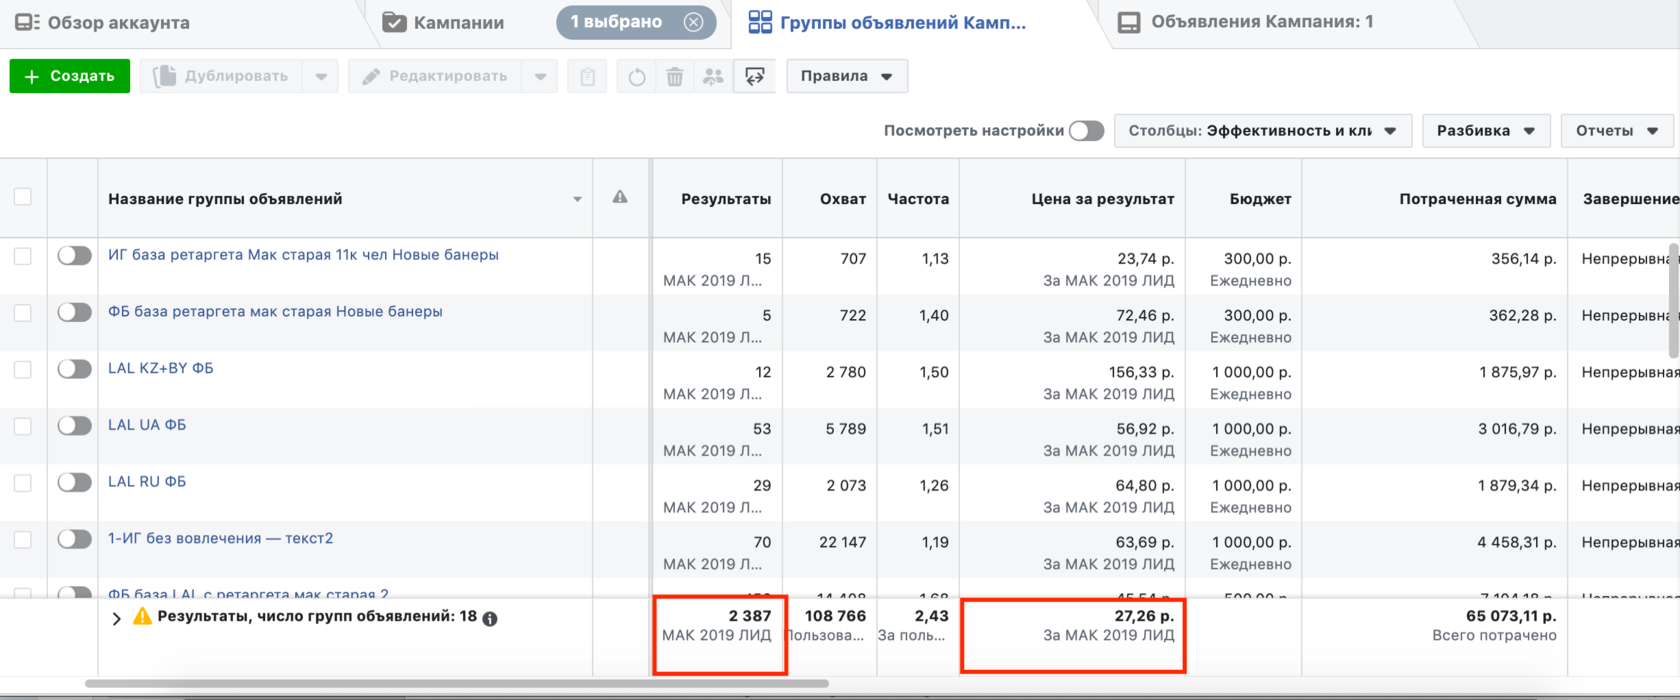Image resolution: width=1680 pixels, height=700 pixels.
Task: Open the Столбцы: Эффективность columns dropdown
Action: 1262,131
